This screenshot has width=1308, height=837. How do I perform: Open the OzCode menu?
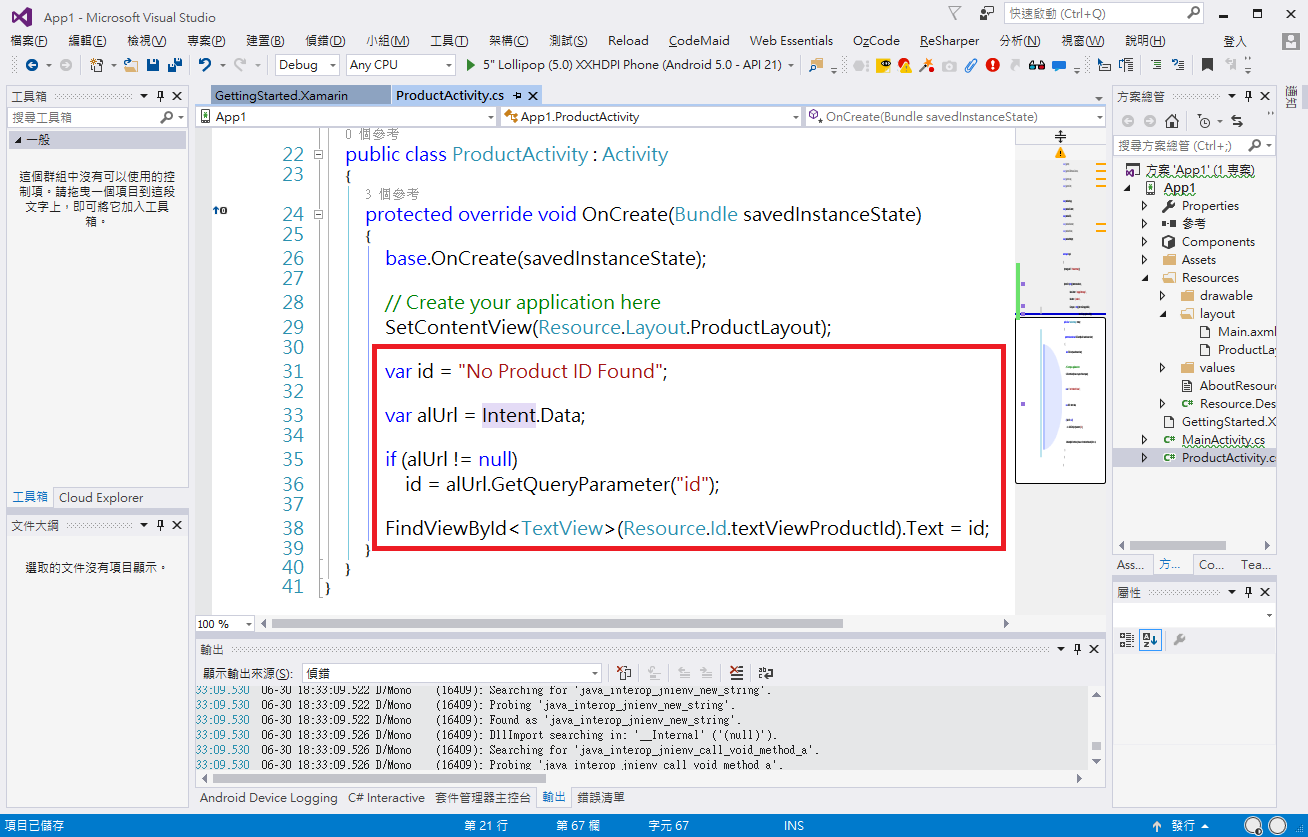pyautogui.click(x=876, y=41)
